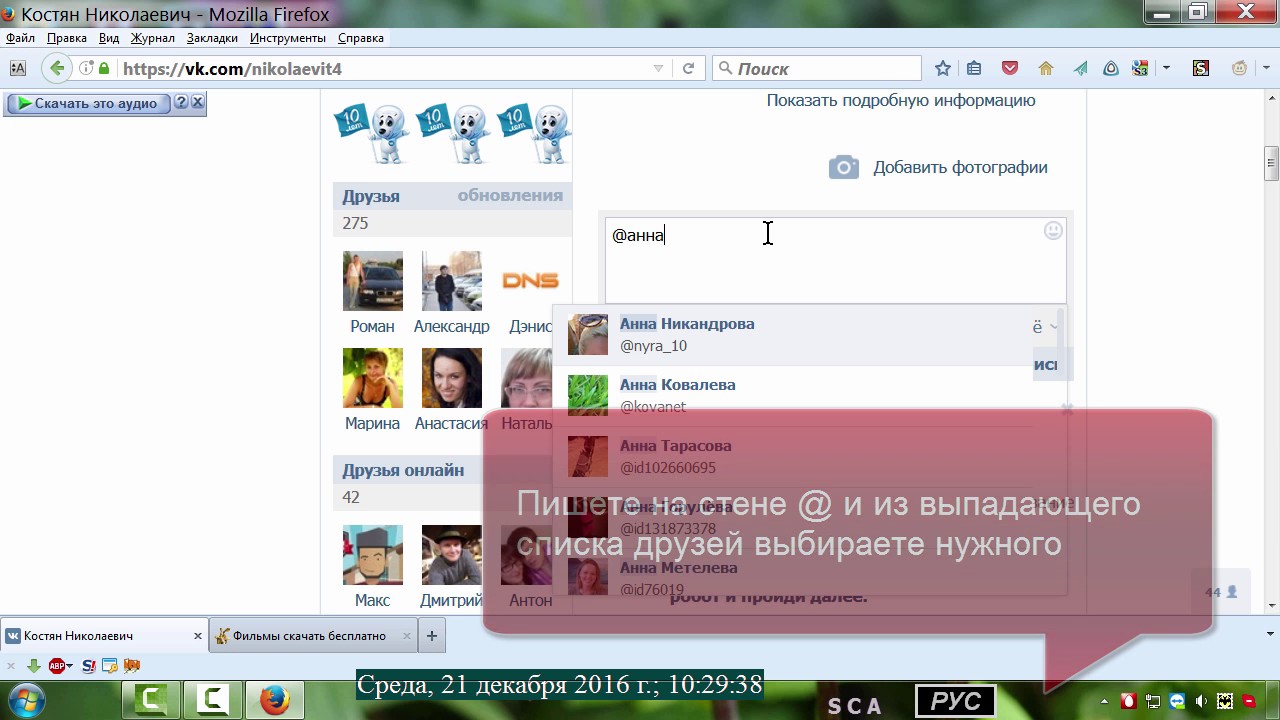Open friend Анастасия's avatar
Screen dimensions: 1280x720
coord(452,378)
